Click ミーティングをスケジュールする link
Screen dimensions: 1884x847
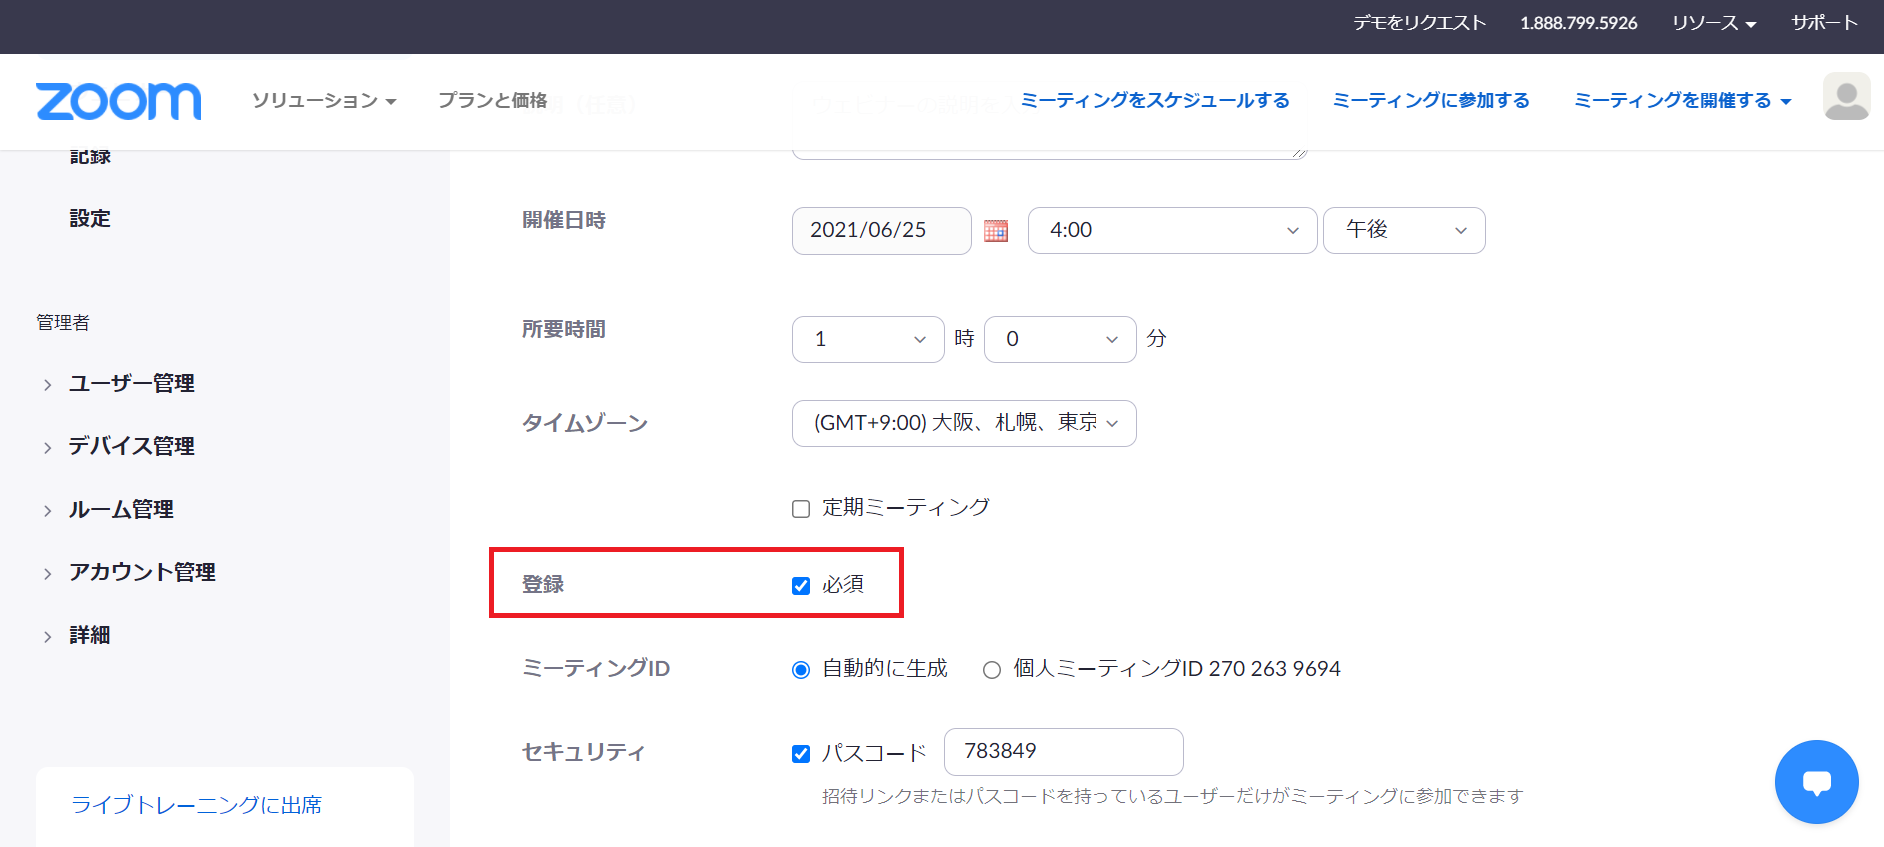pyautogui.click(x=1154, y=101)
